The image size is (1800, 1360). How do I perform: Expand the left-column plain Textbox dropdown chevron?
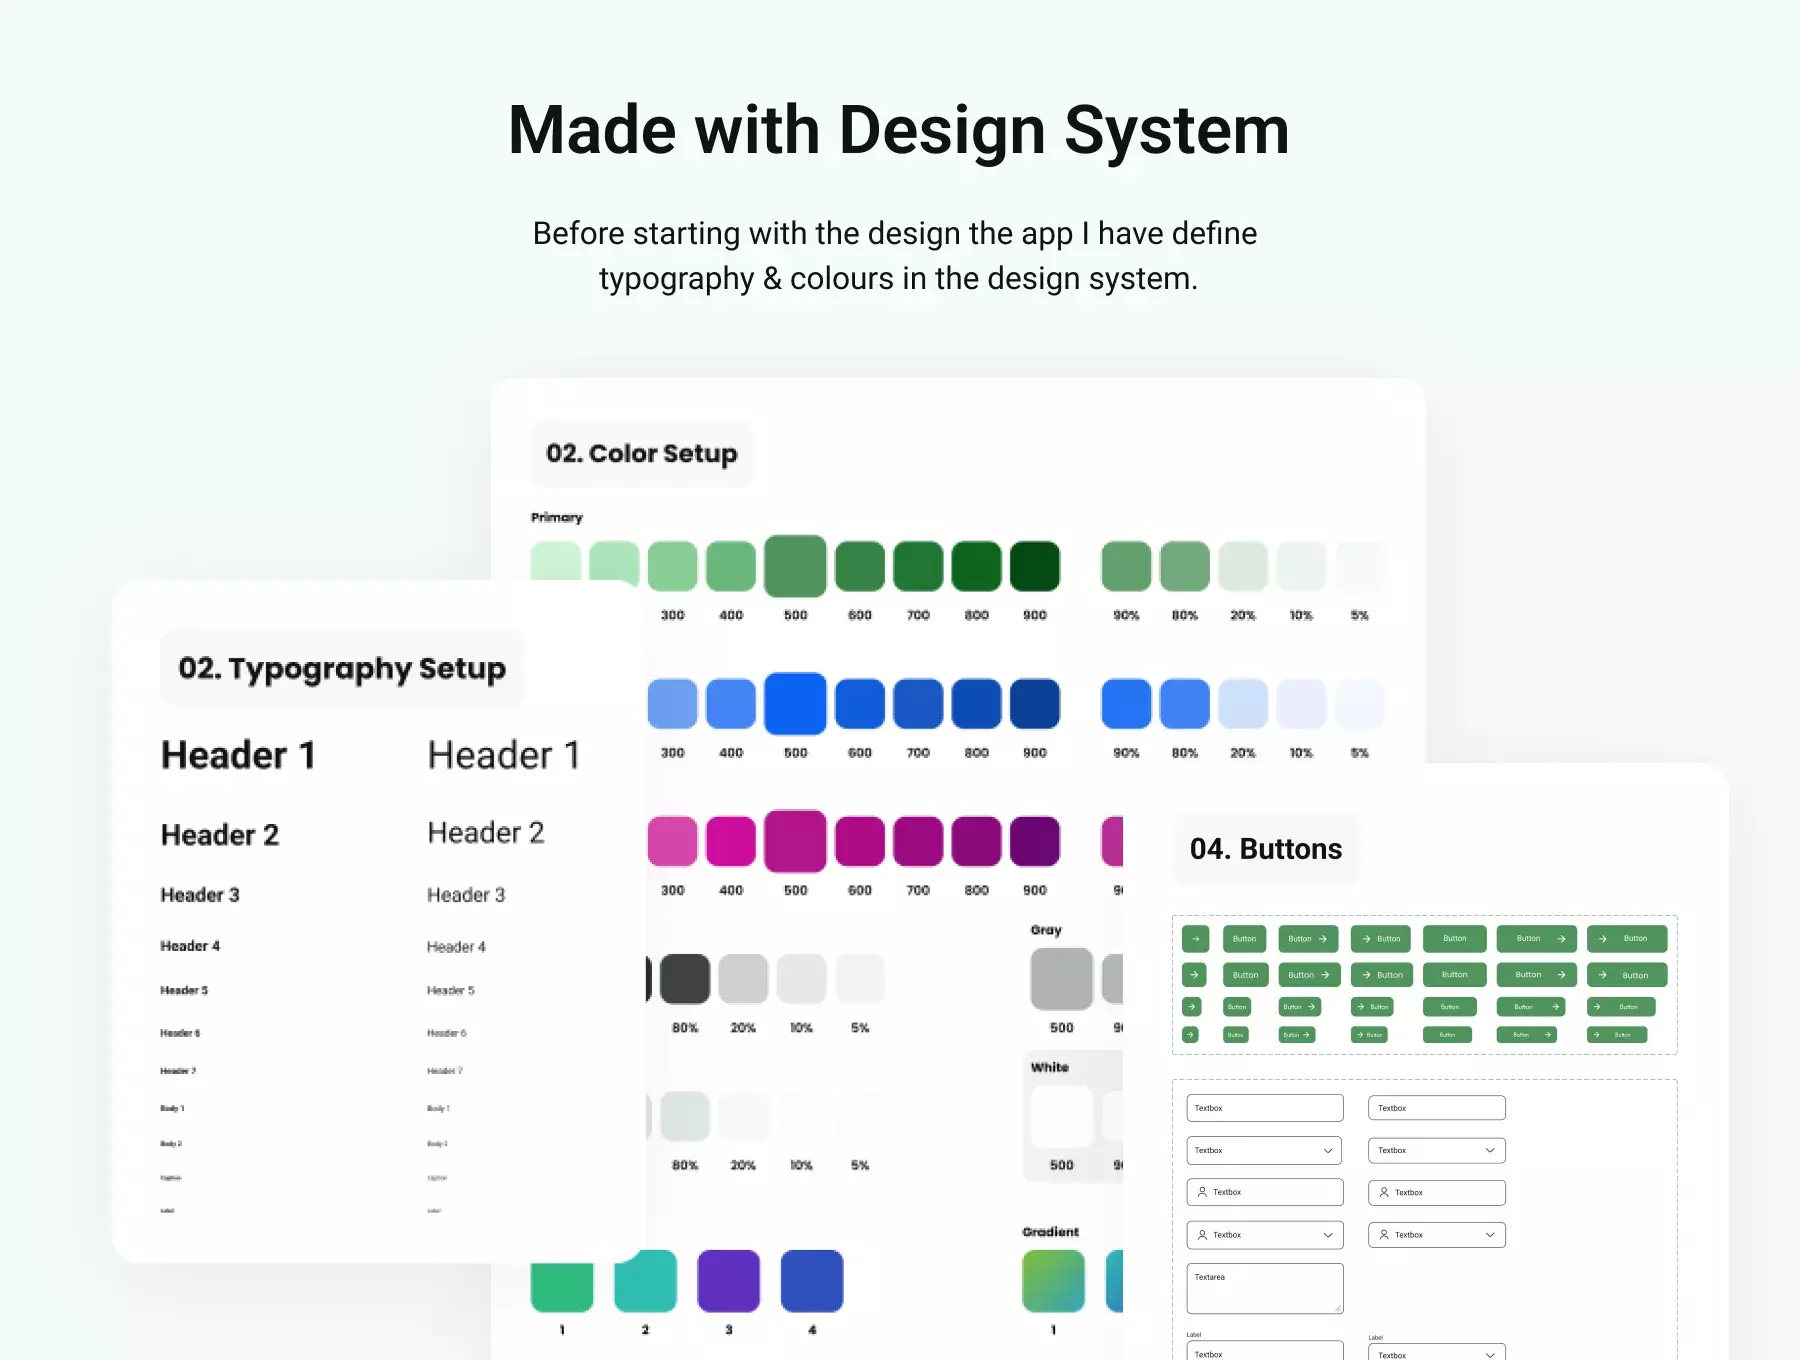[x=1328, y=1151]
